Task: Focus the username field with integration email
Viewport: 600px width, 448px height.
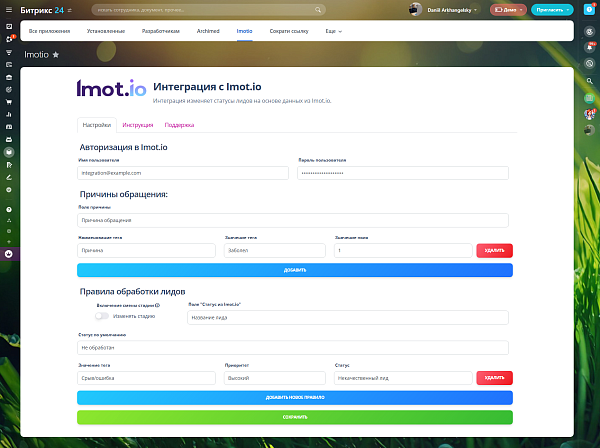Action: click(x=183, y=173)
